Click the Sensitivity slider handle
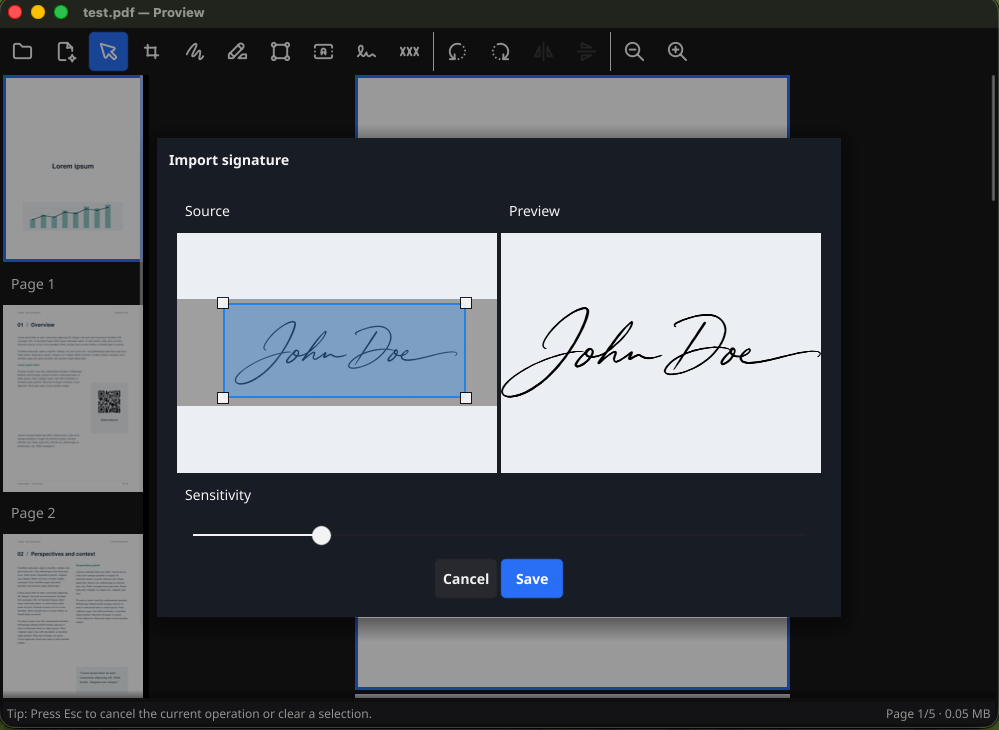 coord(322,535)
